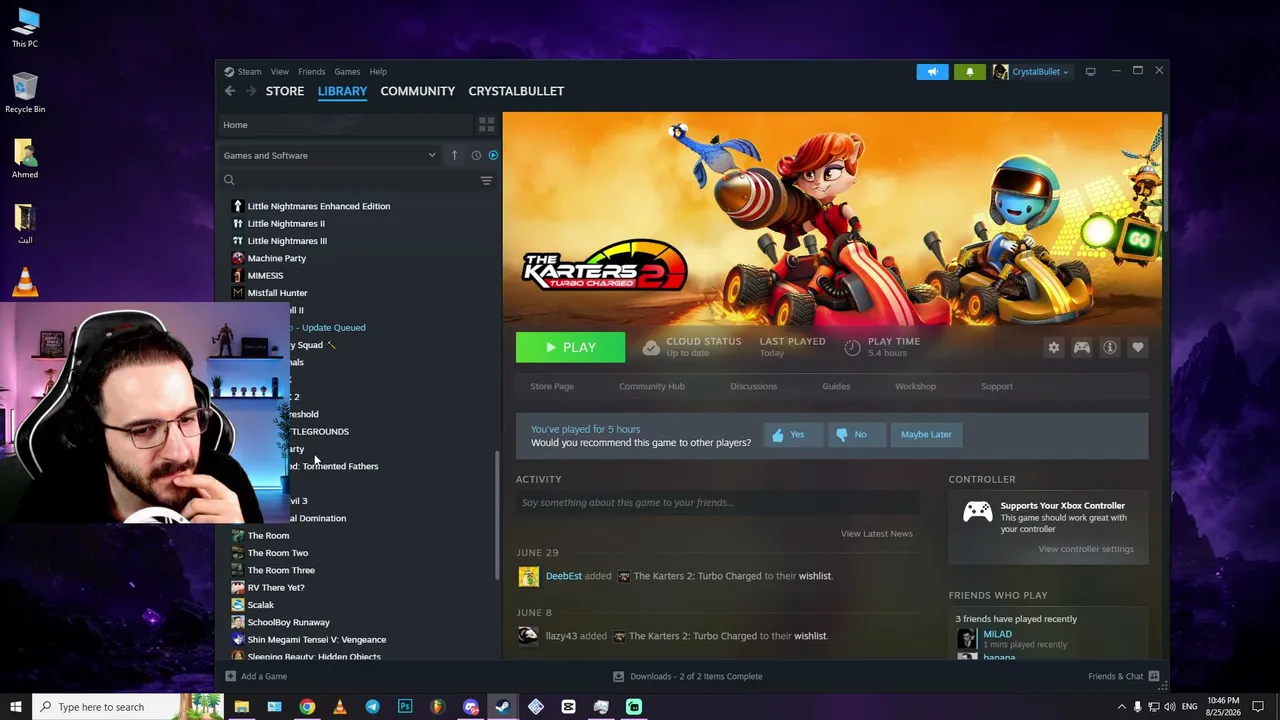This screenshot has width=1280, height=720.
Task: Open DeebEst's profile link
Action: [564, 576]
